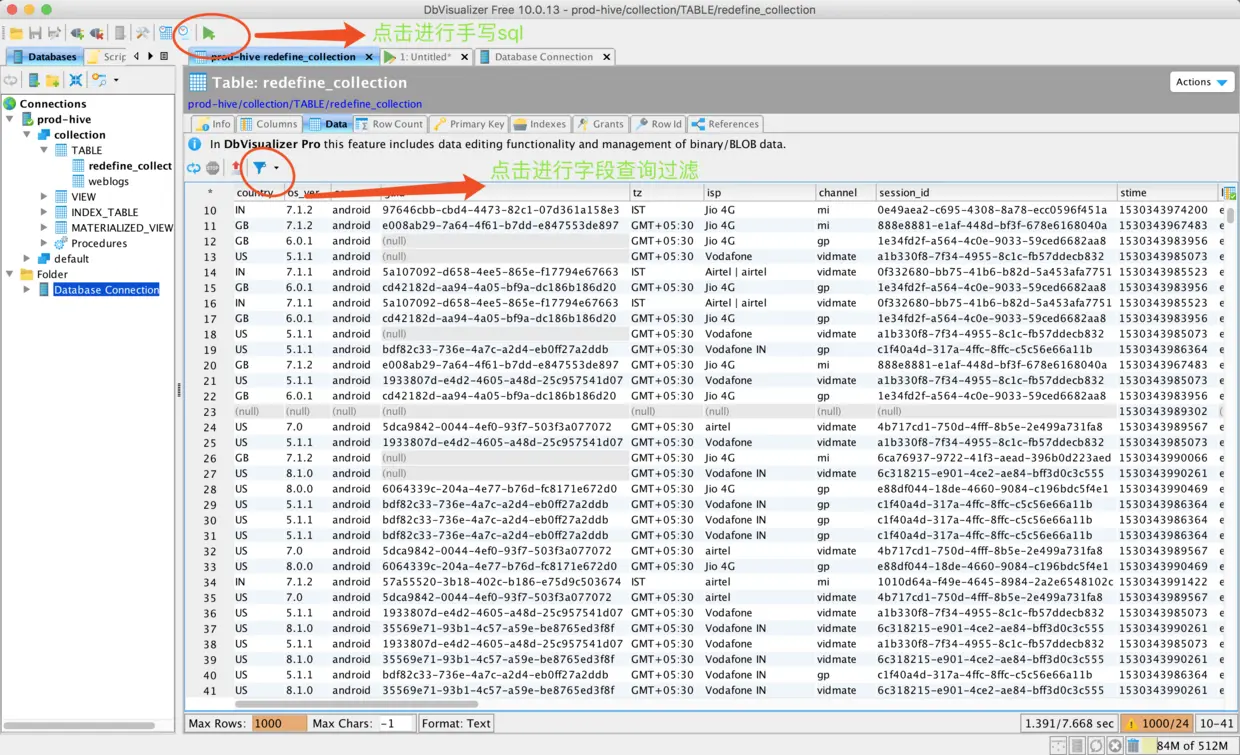Click the blue collapse arrows icon in tree toolbar
Image resolution: width=1240 pixels, height=755 pixels.
pos(76,80)
